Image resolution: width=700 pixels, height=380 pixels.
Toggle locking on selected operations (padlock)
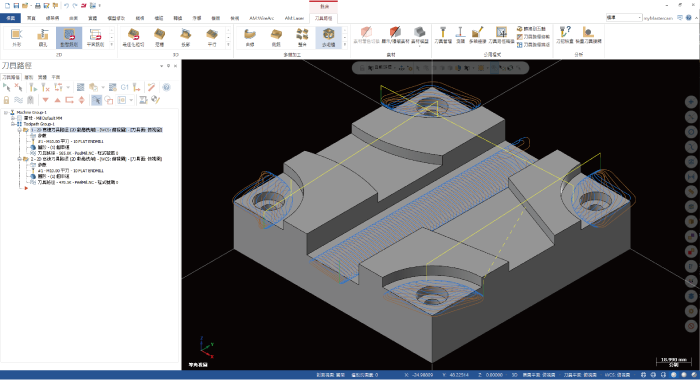coord(6,100)
